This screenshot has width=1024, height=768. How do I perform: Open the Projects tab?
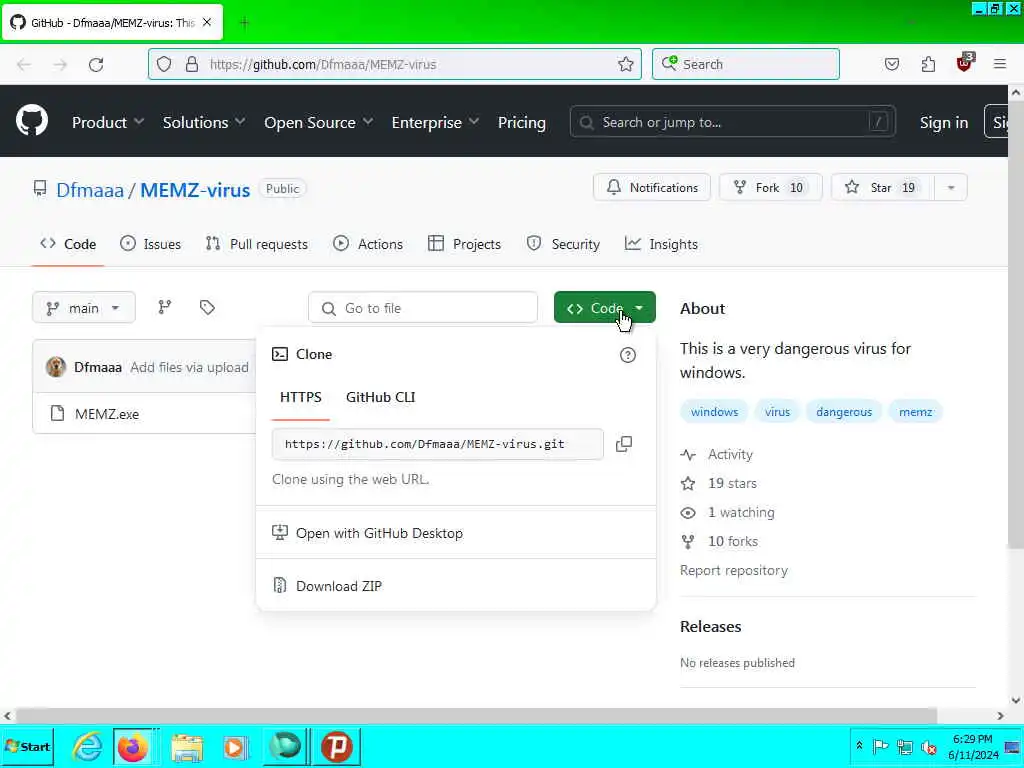(464, 244)
